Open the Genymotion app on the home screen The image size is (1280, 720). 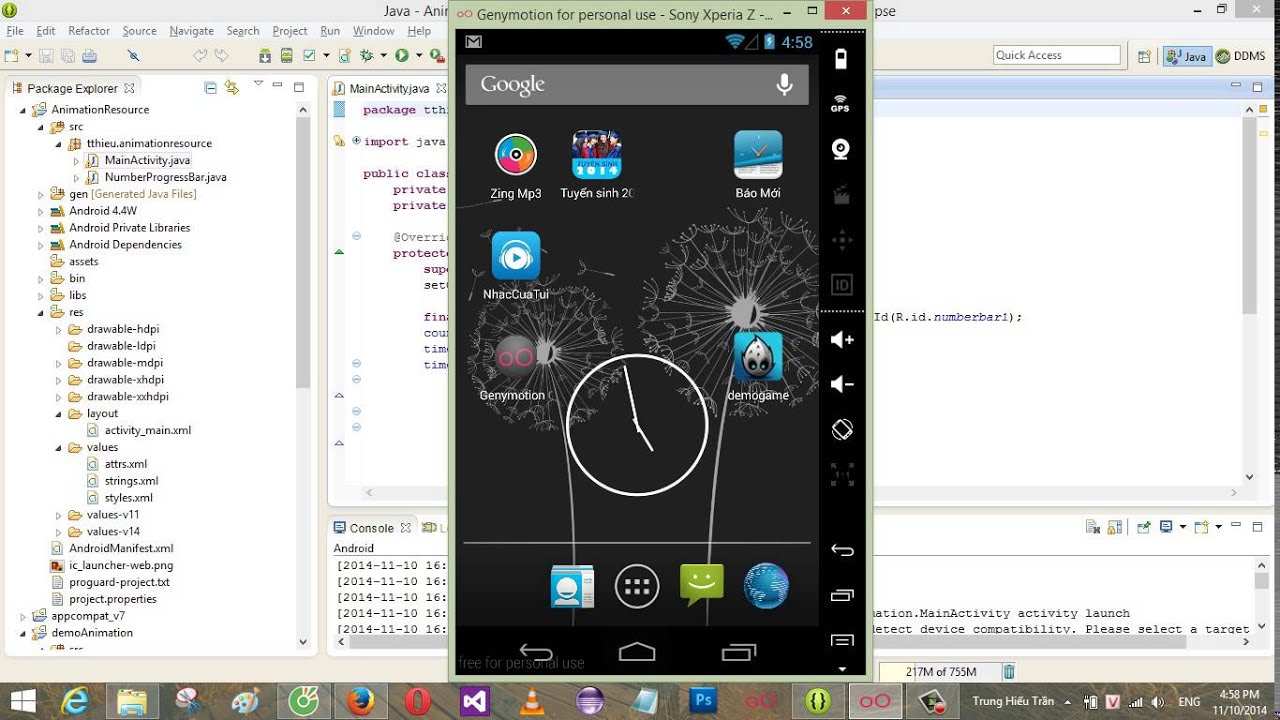516,357
